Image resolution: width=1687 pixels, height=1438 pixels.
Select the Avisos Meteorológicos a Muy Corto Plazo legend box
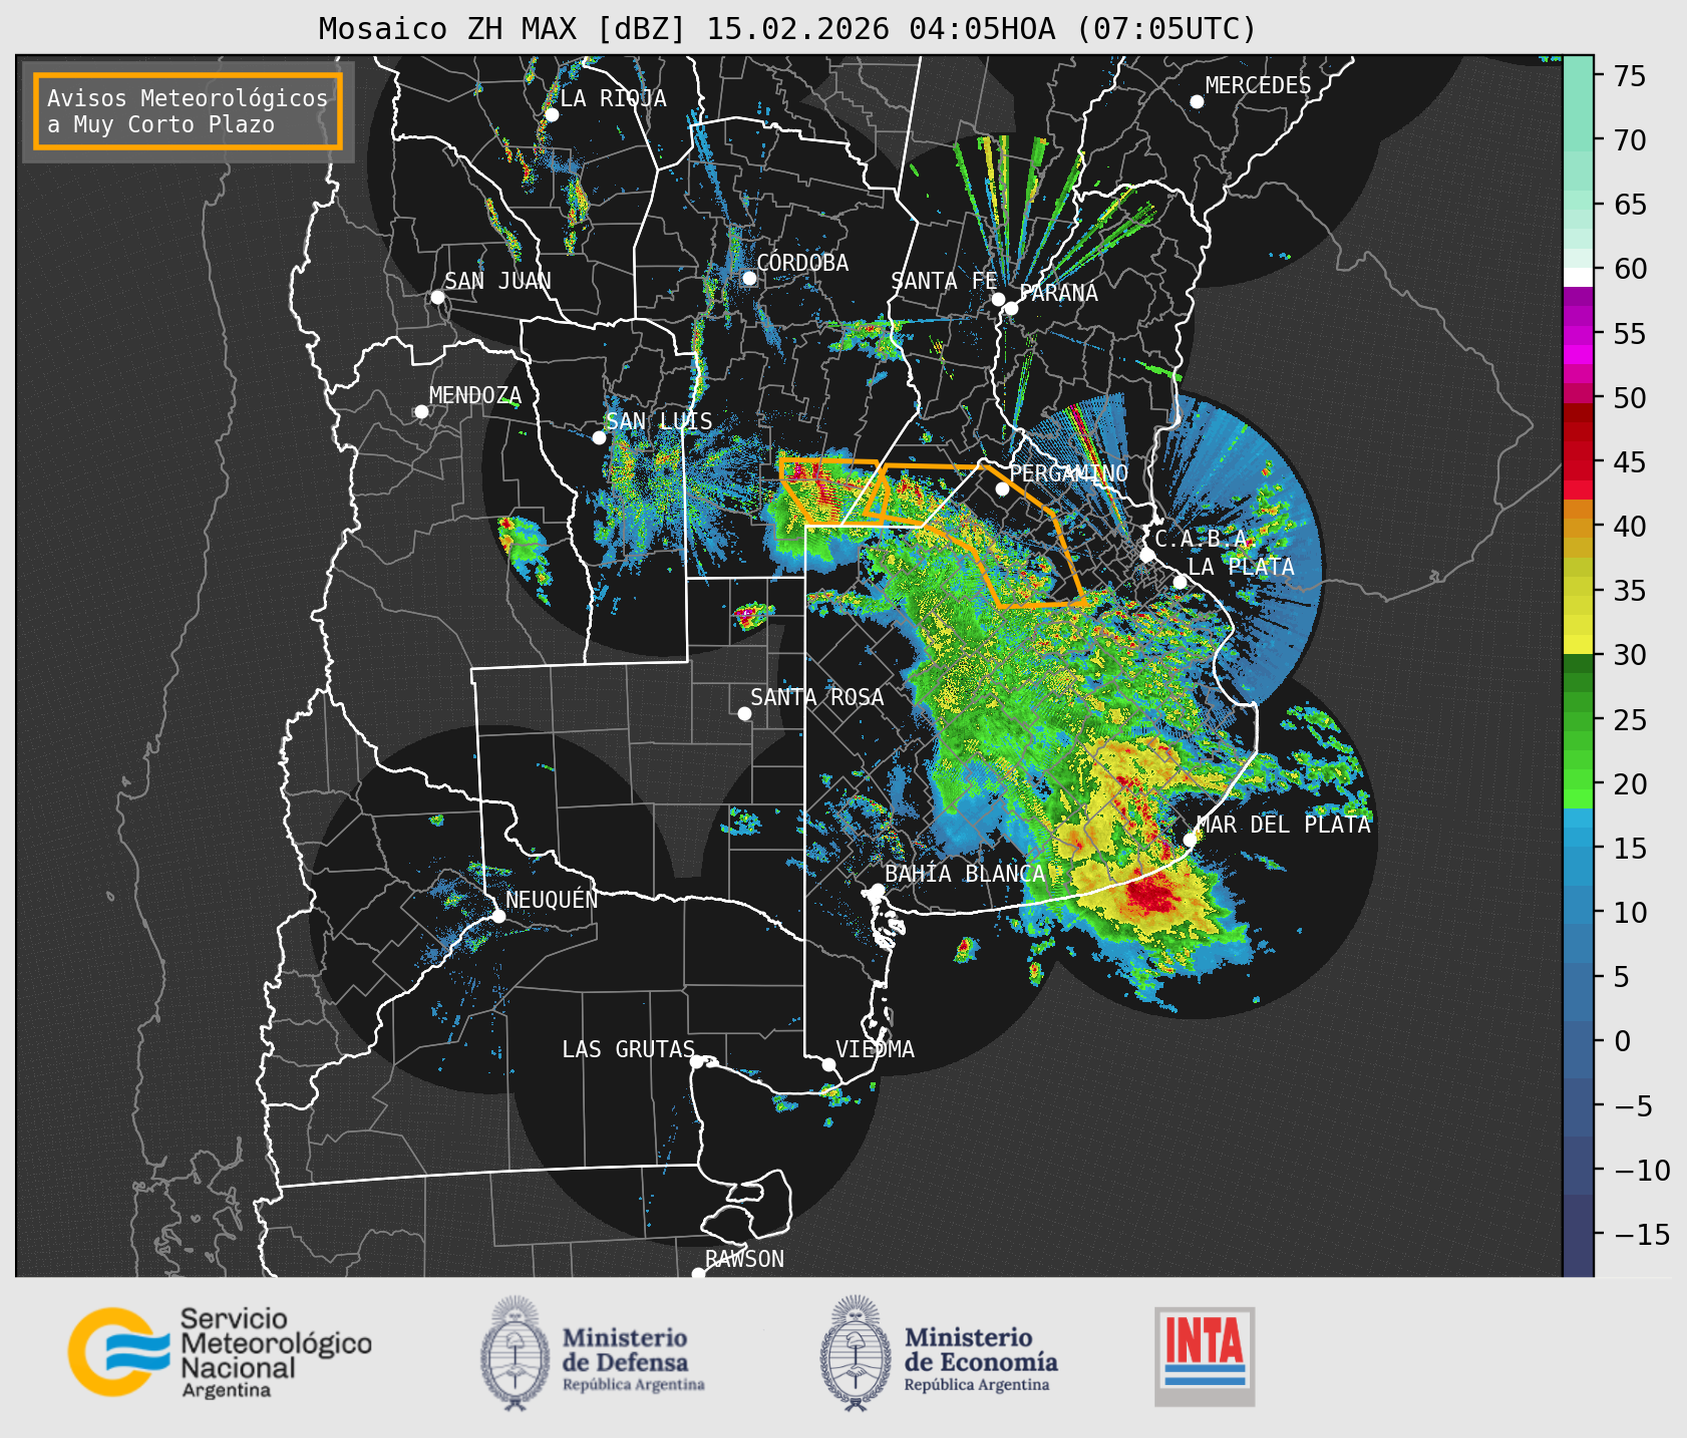[x=188, y=111]
